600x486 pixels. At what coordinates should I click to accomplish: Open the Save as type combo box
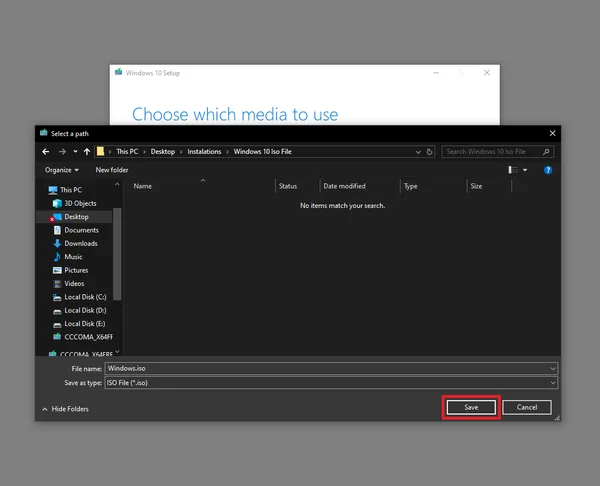331,383
